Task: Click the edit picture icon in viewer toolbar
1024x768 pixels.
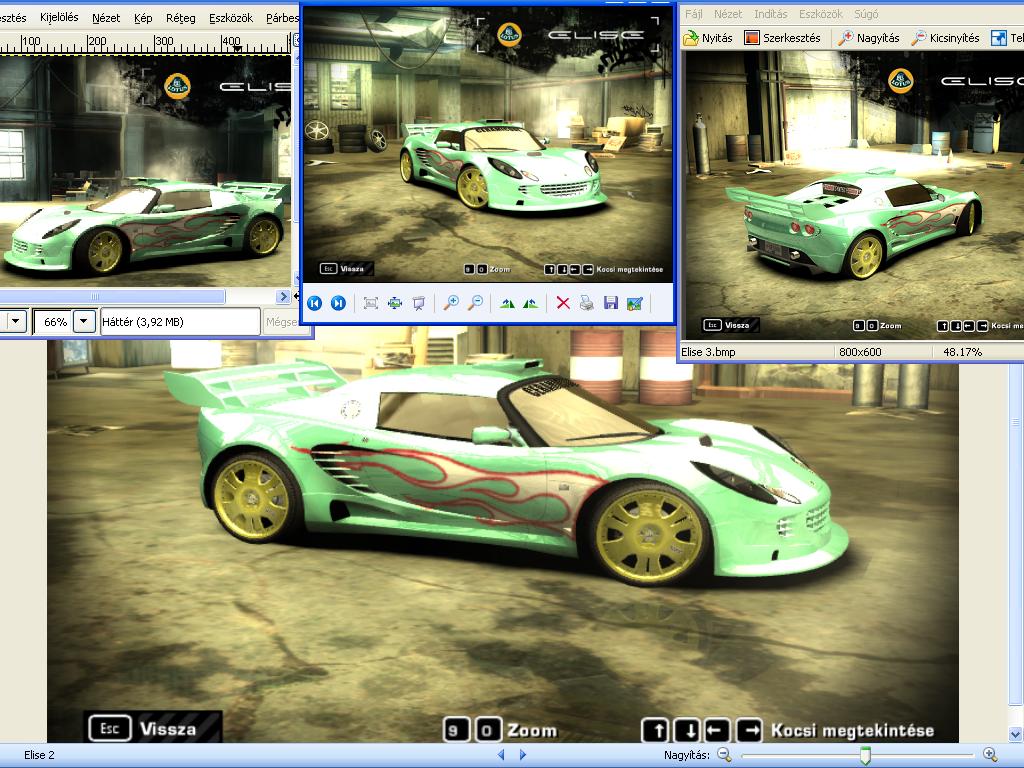Action: click(x=635, y=303)
